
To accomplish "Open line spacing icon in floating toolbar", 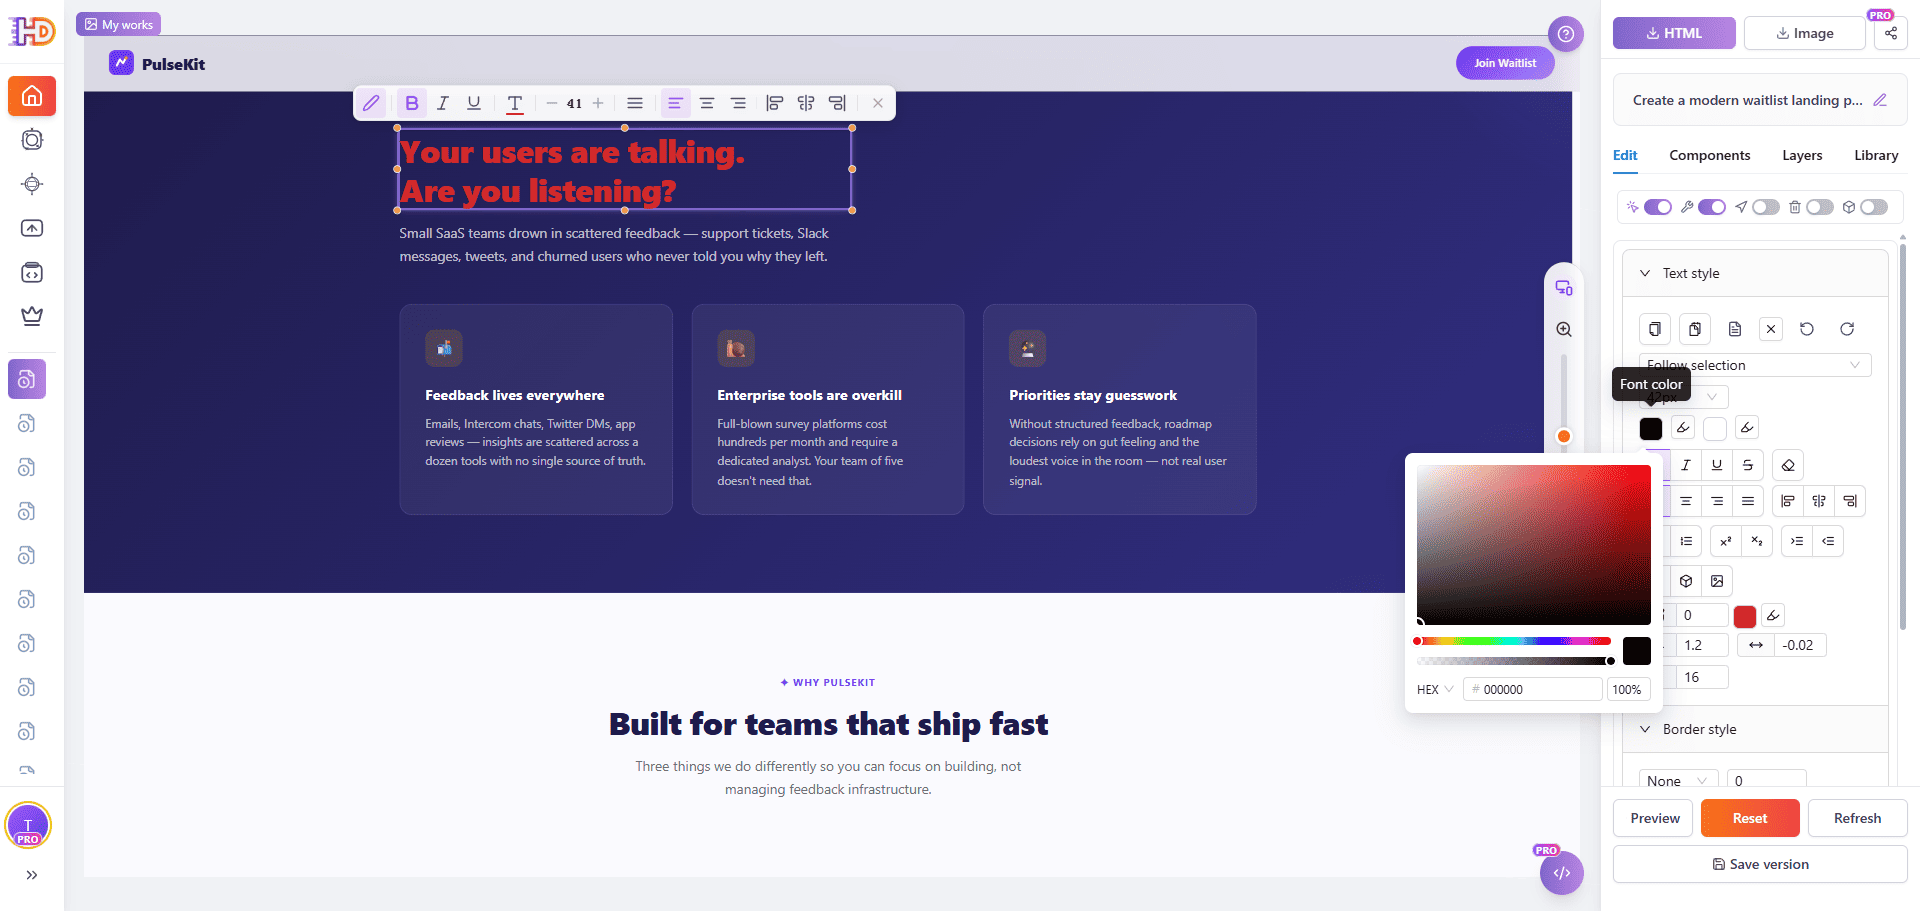I will point(635,103).
